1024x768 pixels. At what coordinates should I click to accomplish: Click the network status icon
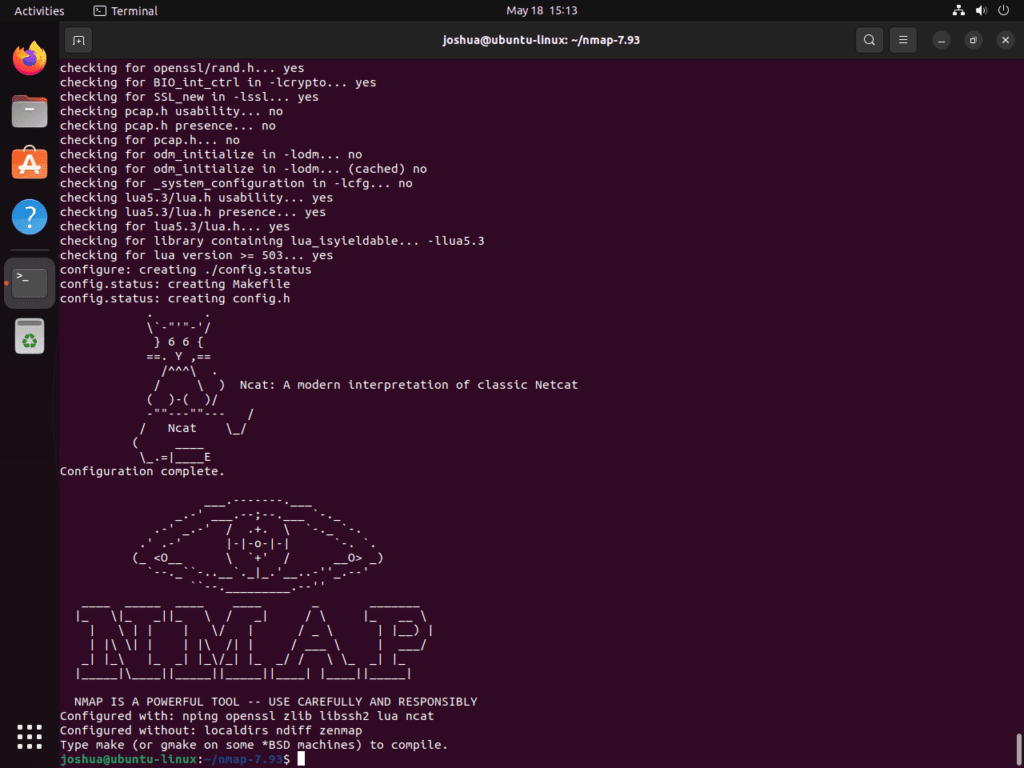(958, 11)
